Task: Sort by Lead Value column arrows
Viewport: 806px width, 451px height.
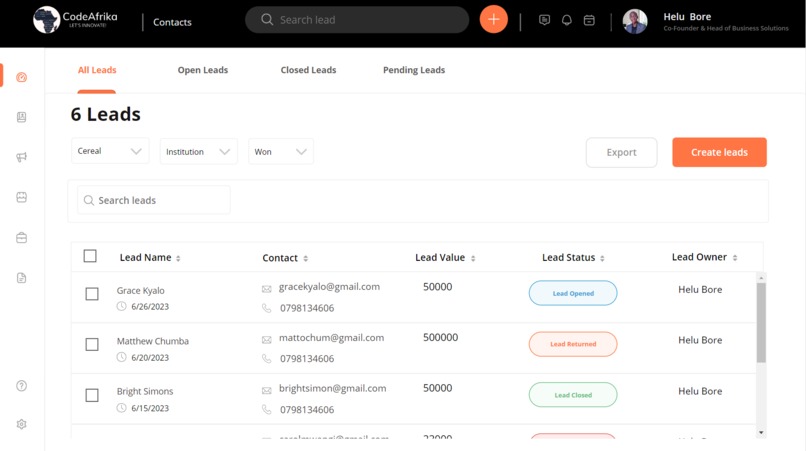Action: pos(473,259)
